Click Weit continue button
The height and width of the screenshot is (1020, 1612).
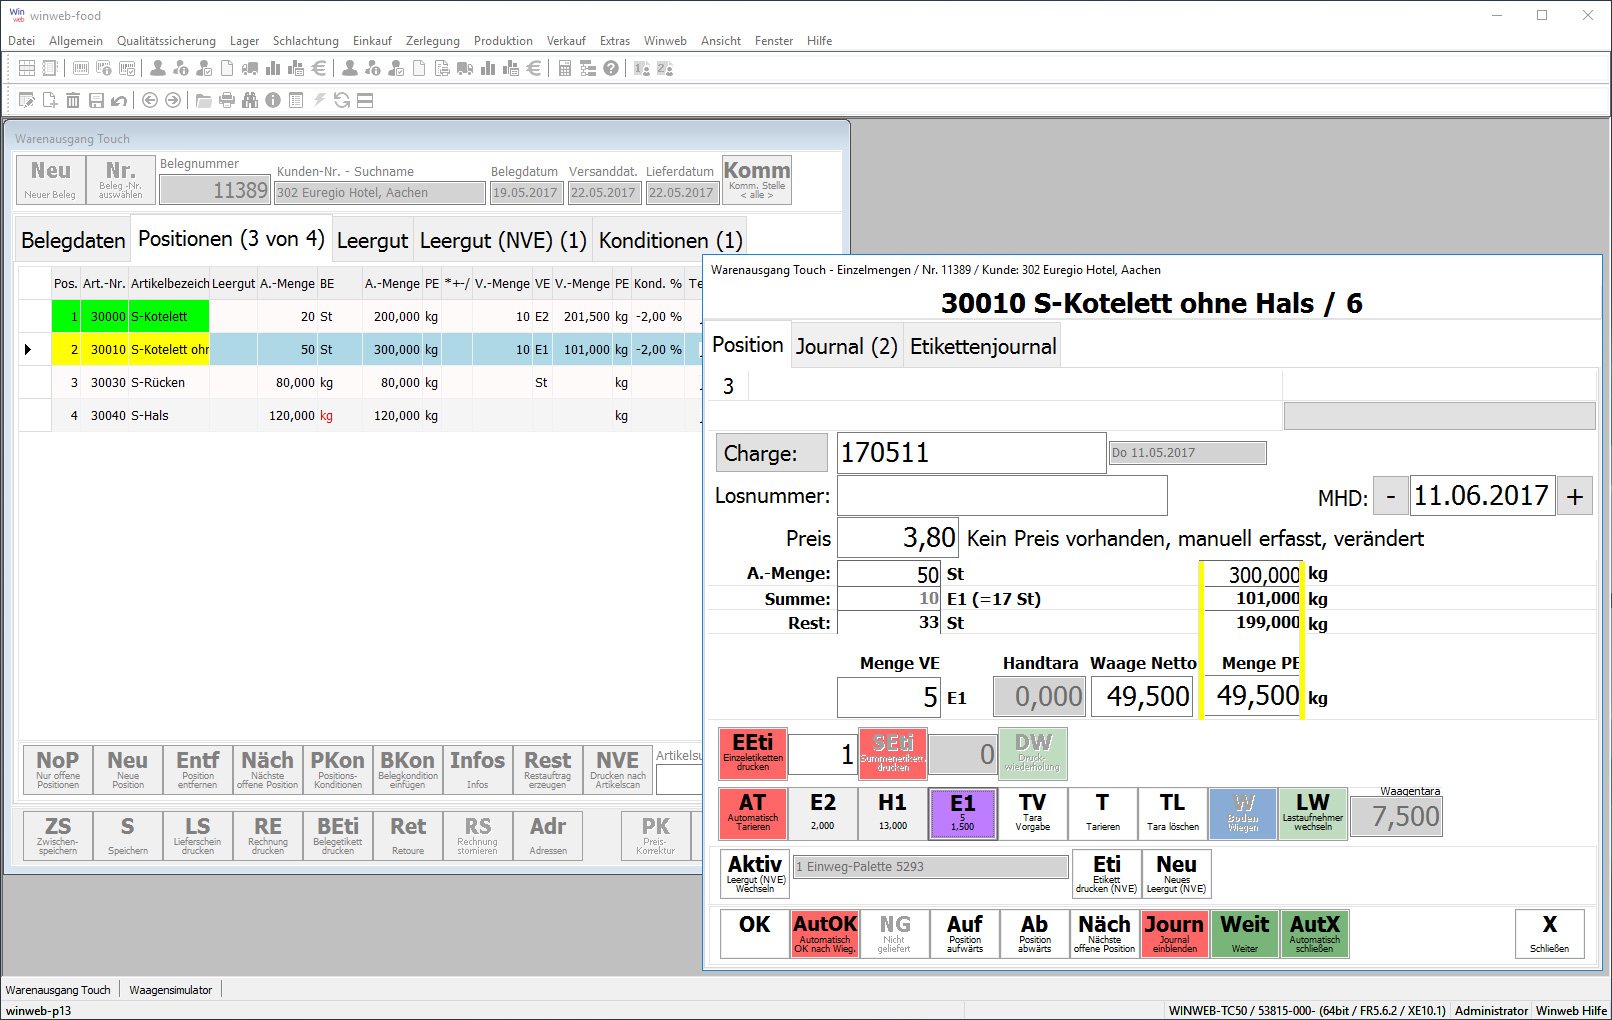coord(1245,934)
